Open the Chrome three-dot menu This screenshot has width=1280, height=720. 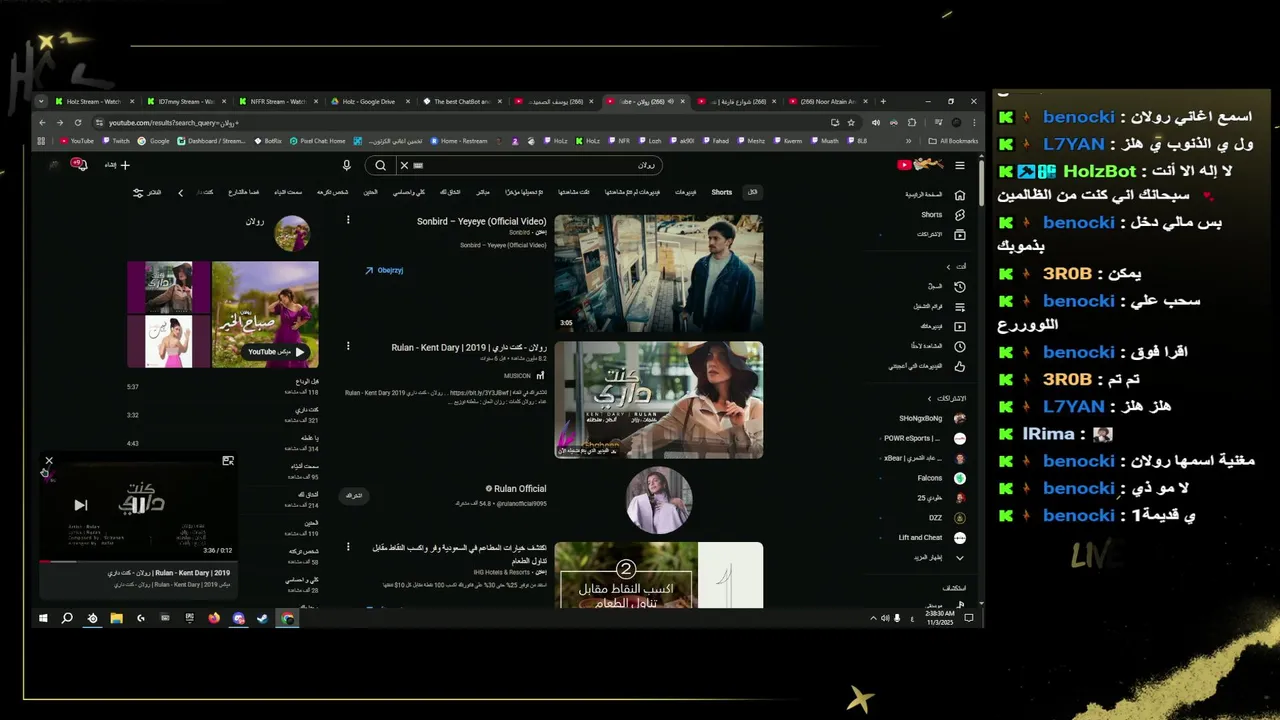click(x=975, y=122)
